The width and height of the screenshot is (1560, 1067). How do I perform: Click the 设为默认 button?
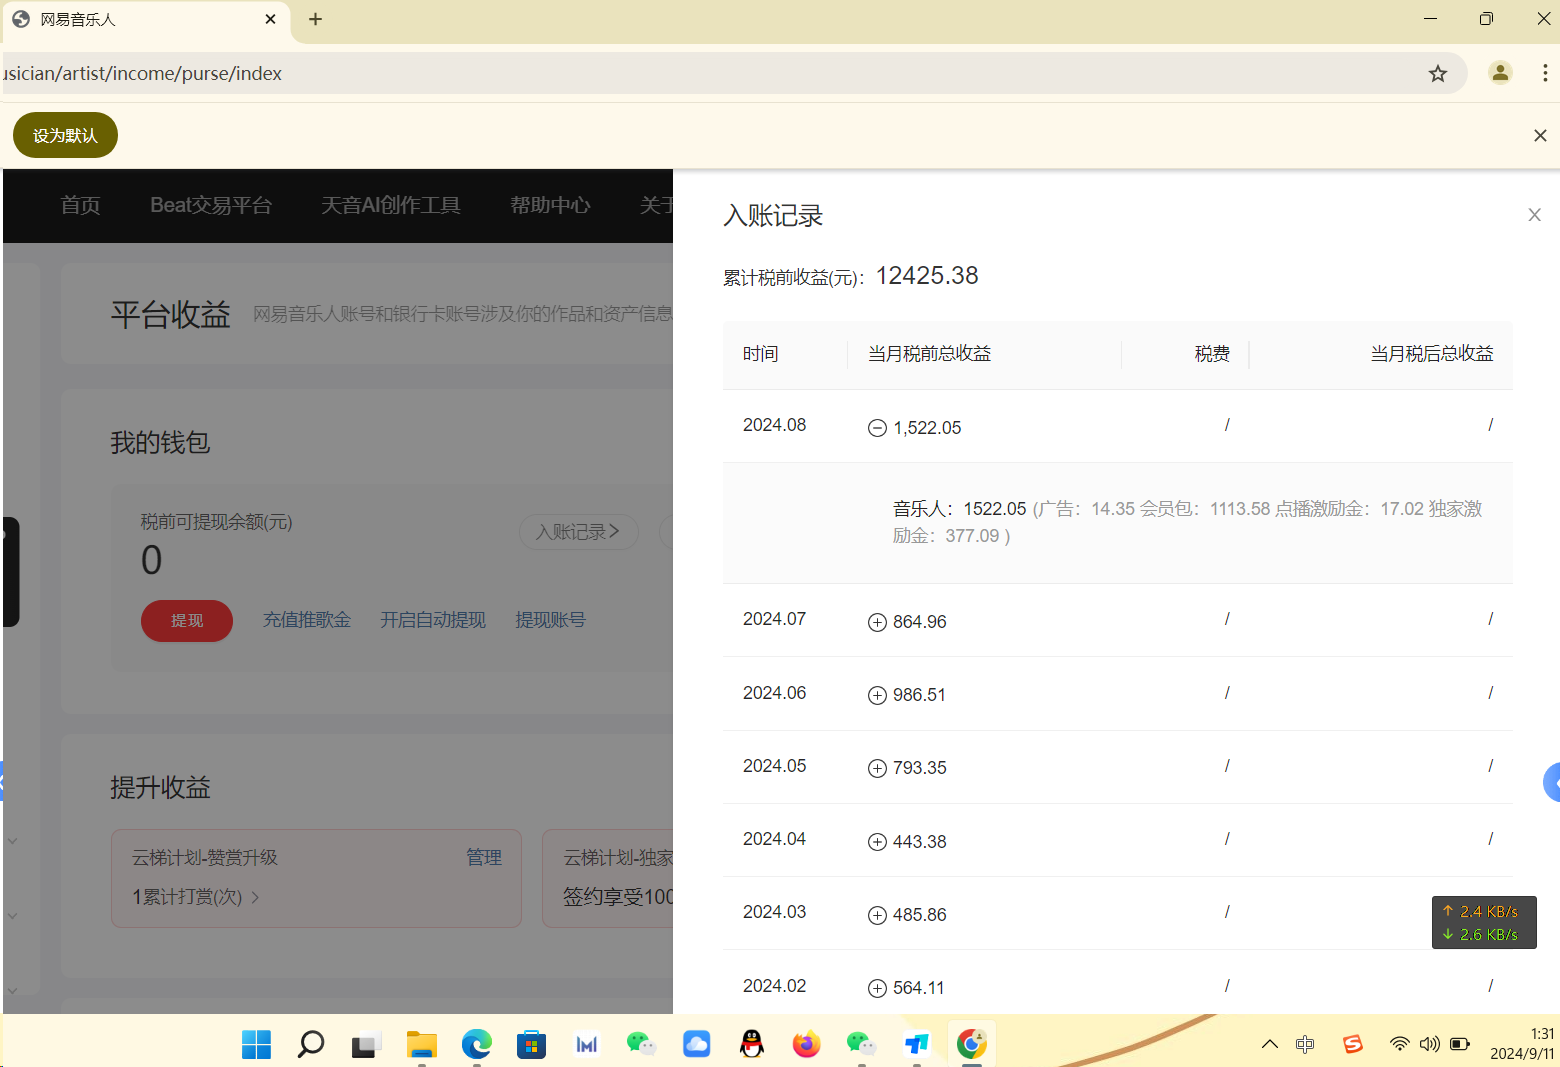(65, 135)
